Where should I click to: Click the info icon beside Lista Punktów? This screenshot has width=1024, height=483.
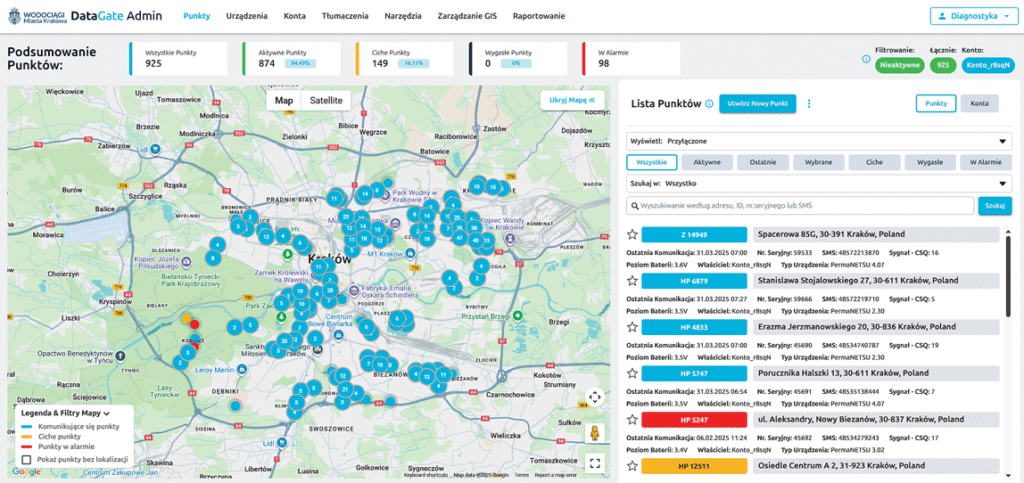(709, 104)
